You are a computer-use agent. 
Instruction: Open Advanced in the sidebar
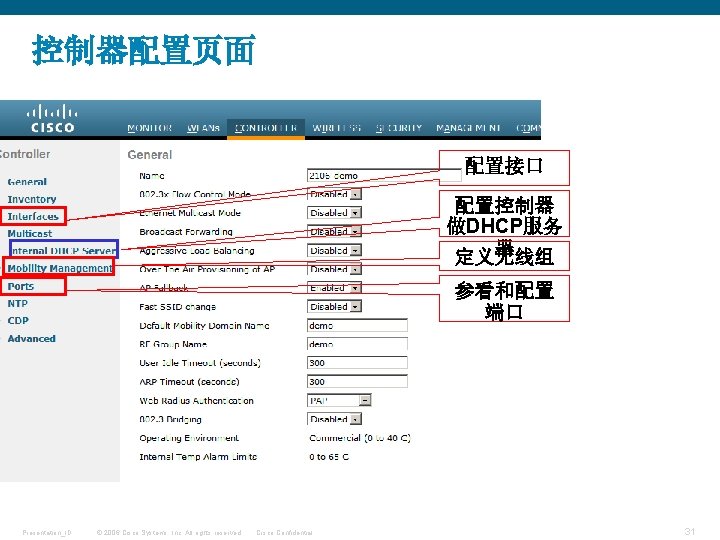[x=32, y=339]
